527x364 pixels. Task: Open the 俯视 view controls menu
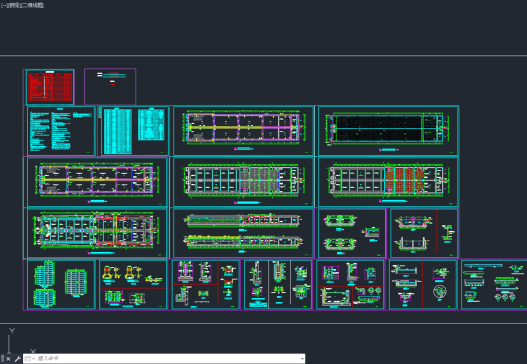pyautogui.click(x=14, y=5)
